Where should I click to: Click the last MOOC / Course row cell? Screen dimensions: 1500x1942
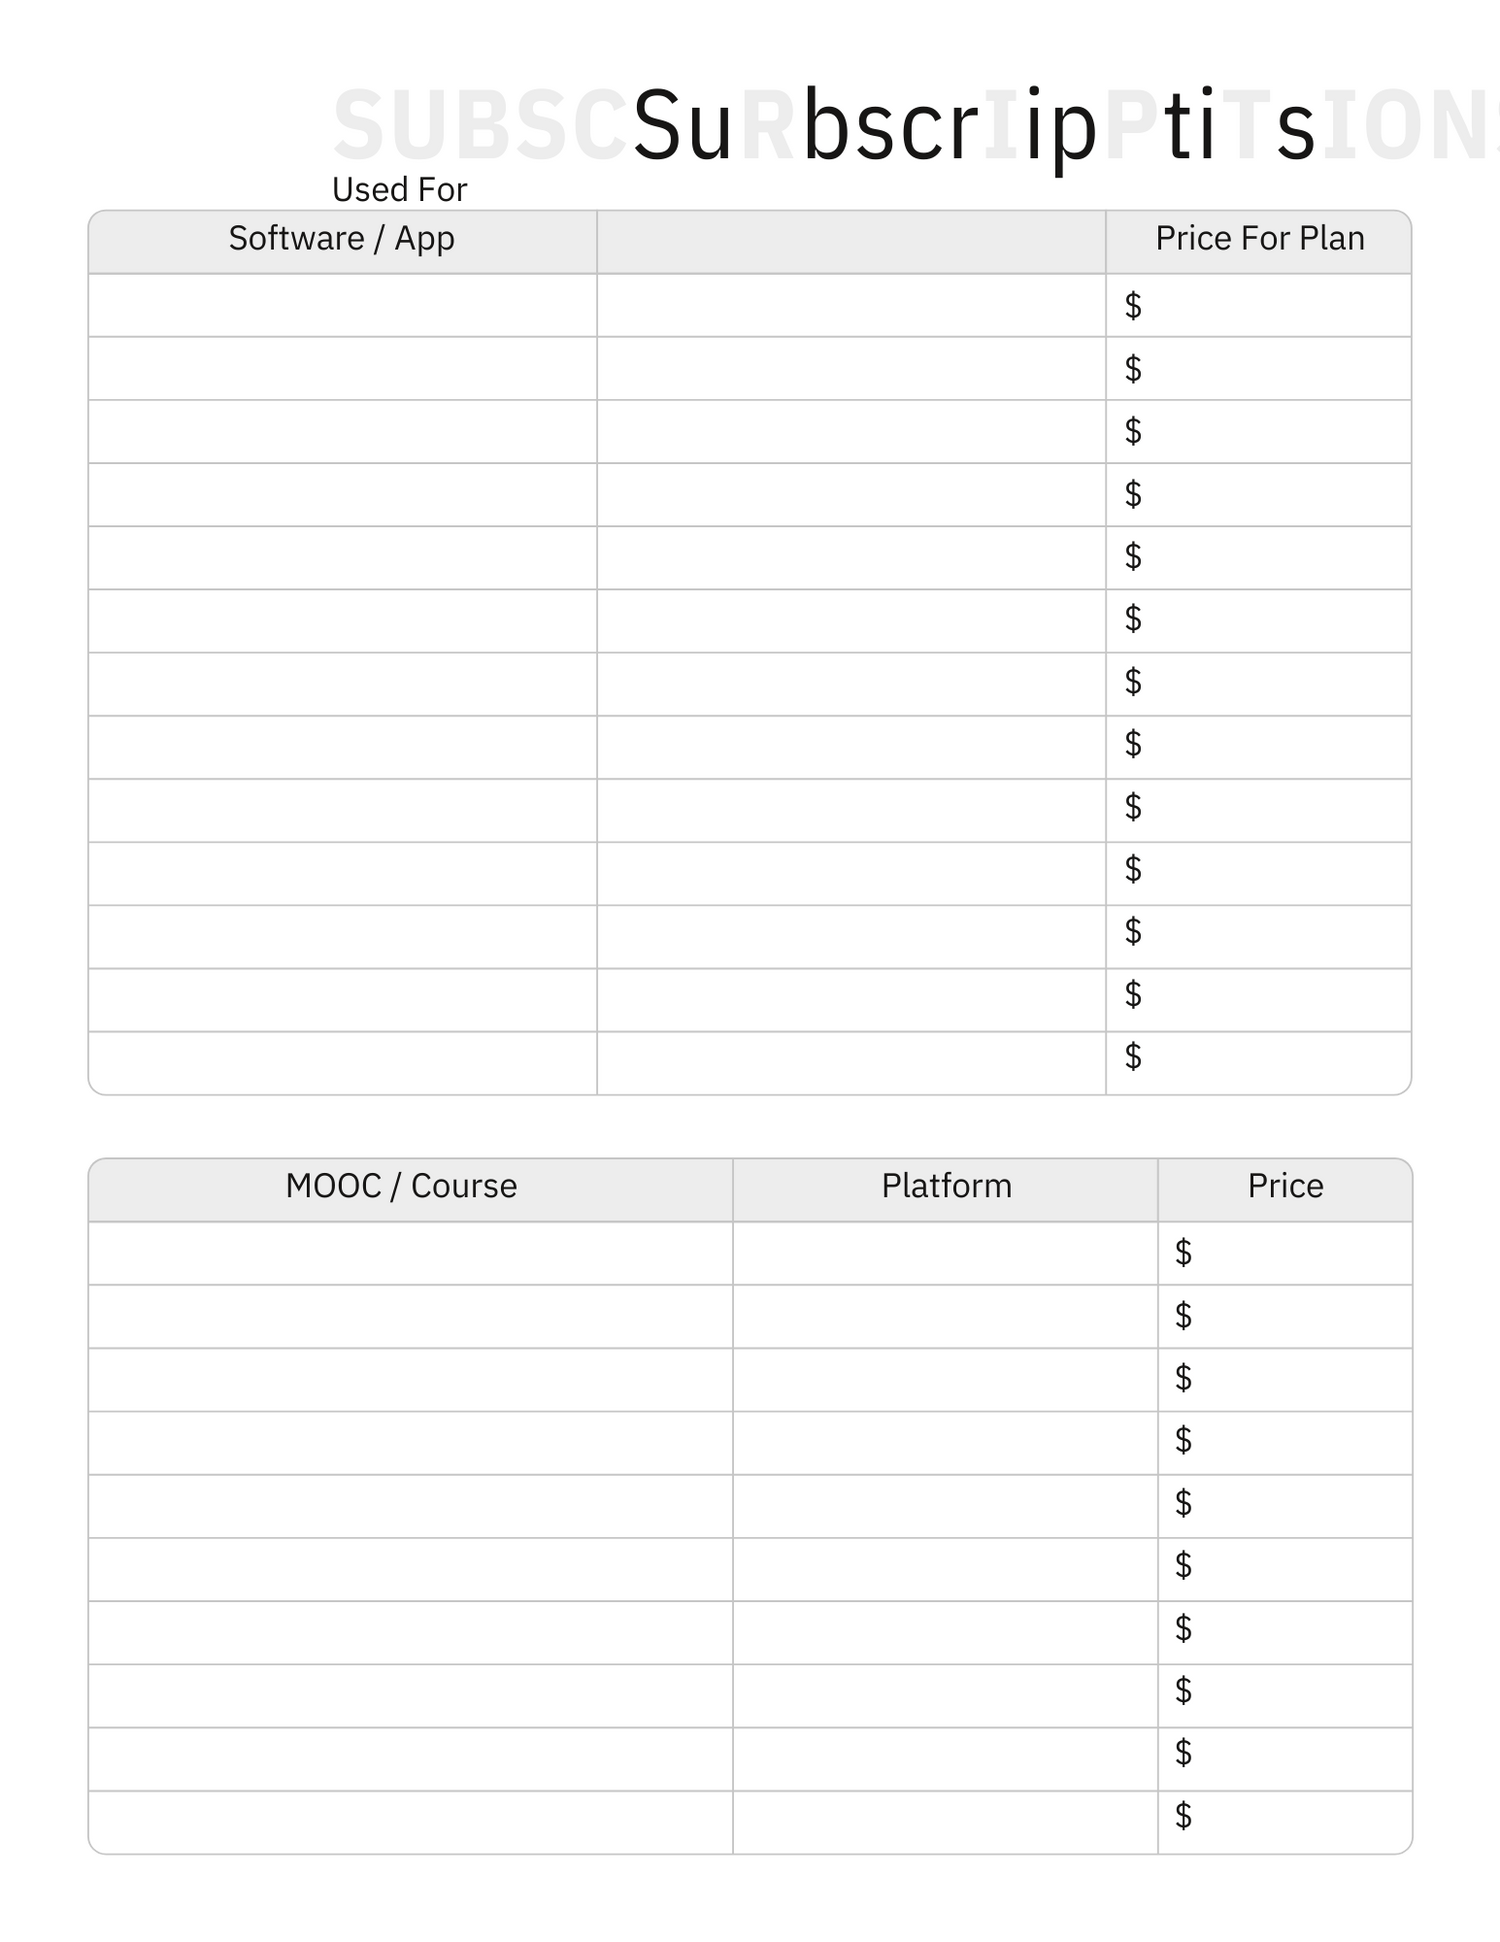[410, 1822]
